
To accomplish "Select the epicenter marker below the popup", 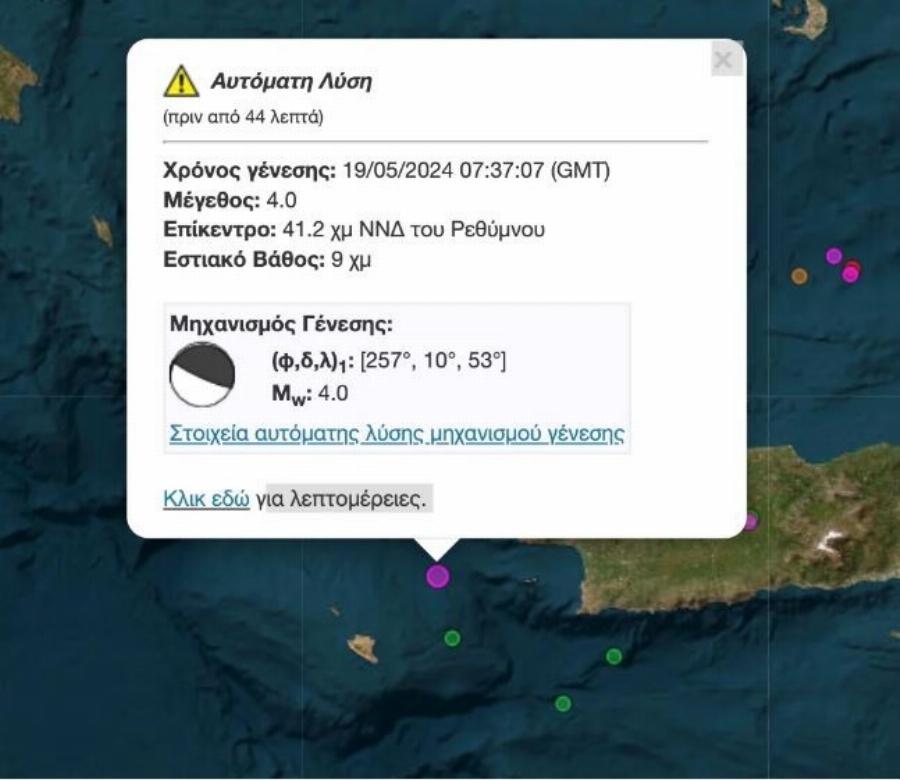I will [437, 575].
